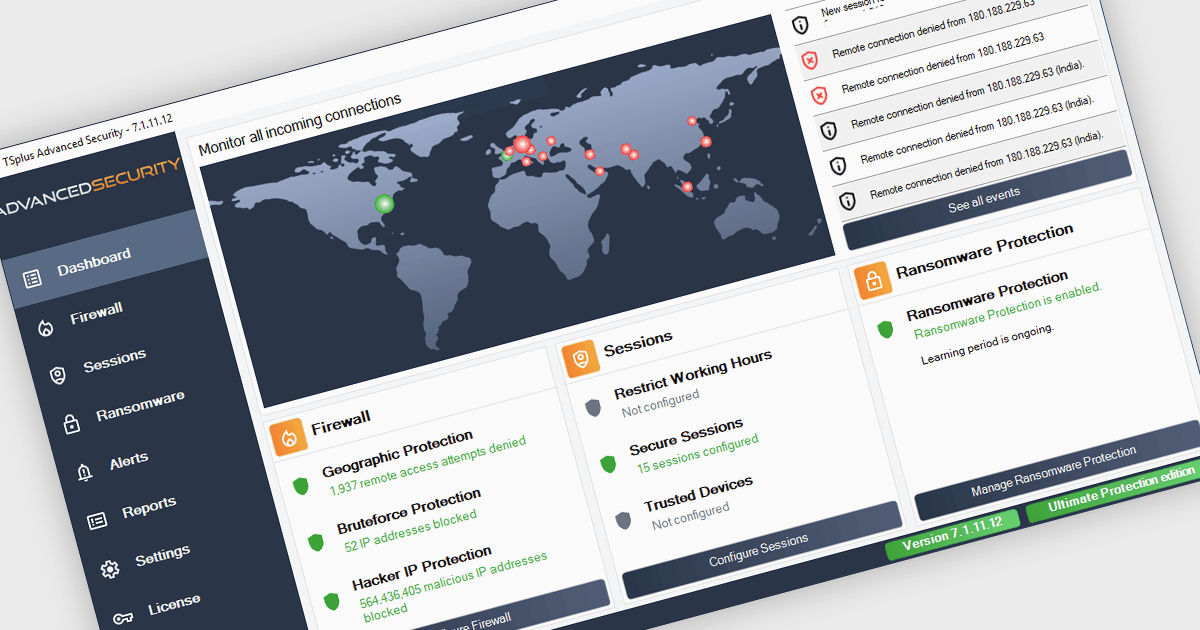This screenshot has width=1200, height=630.
Task: Click '52 IP addresses blocked' text
Action: pos(410,530)
